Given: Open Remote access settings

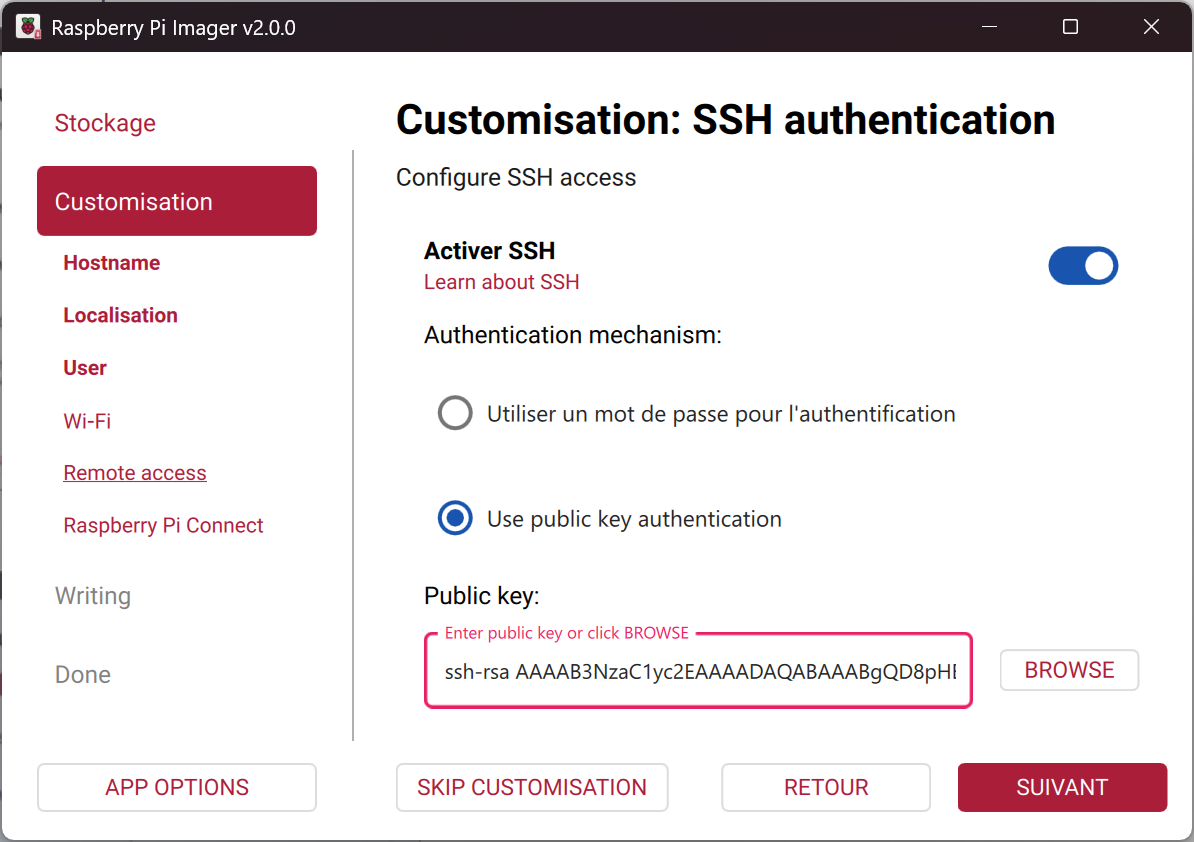Looking at the screenshot, I should (x=135, y=473).
